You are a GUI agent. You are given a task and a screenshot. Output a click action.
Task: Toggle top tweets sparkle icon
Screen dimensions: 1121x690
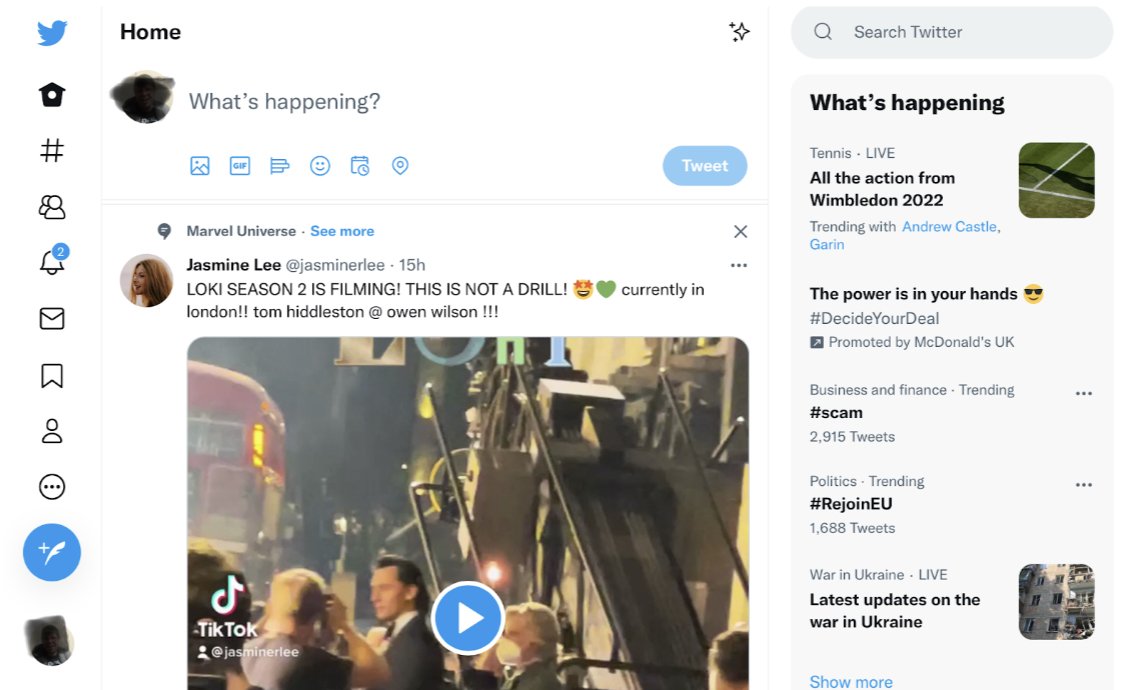pyautogui.click(x=739, y=31)
